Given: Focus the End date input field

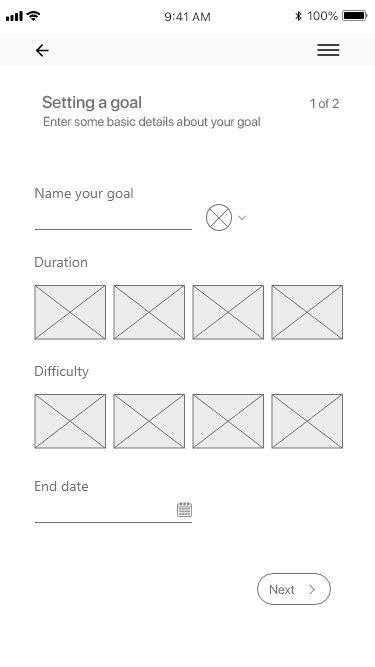Looking at the screenshot, I should pyautogui.click(x=113, y=510).
